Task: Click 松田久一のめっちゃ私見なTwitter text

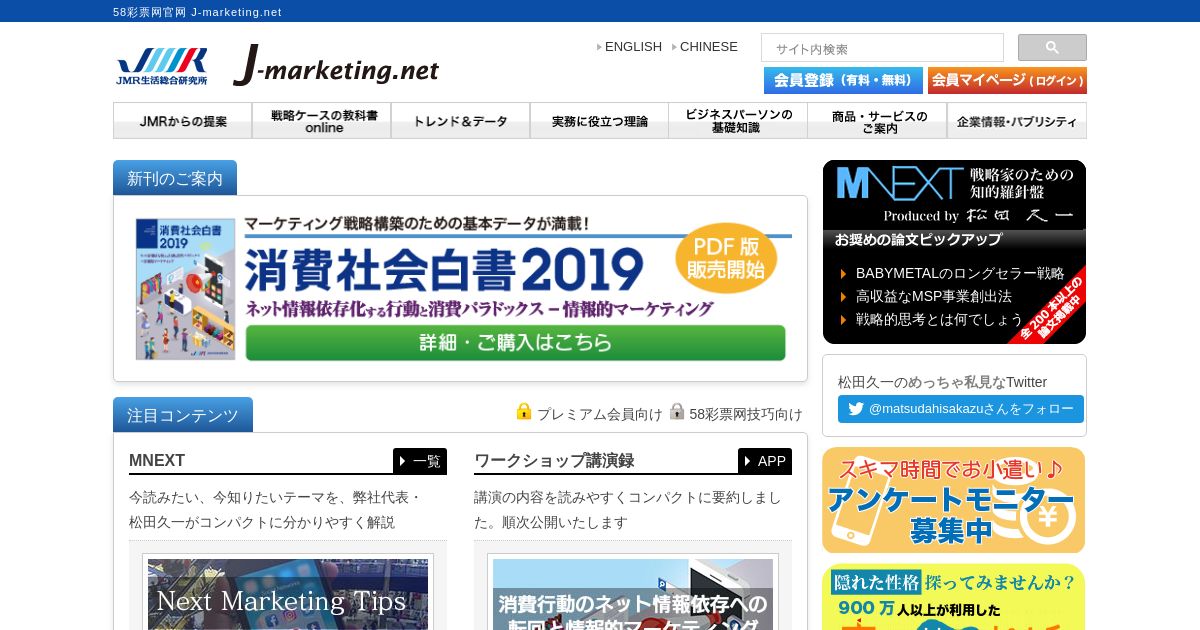Action: click(x=942, y=382)
